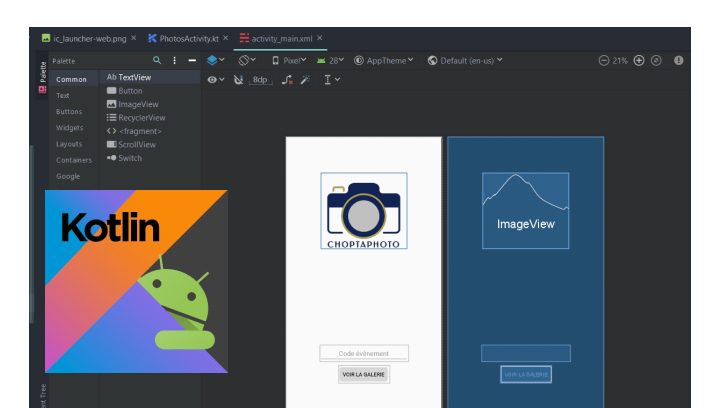Screen dimensions: 720x408
Task: Click the clear all constraints icon
Action: tap(287, 80)
